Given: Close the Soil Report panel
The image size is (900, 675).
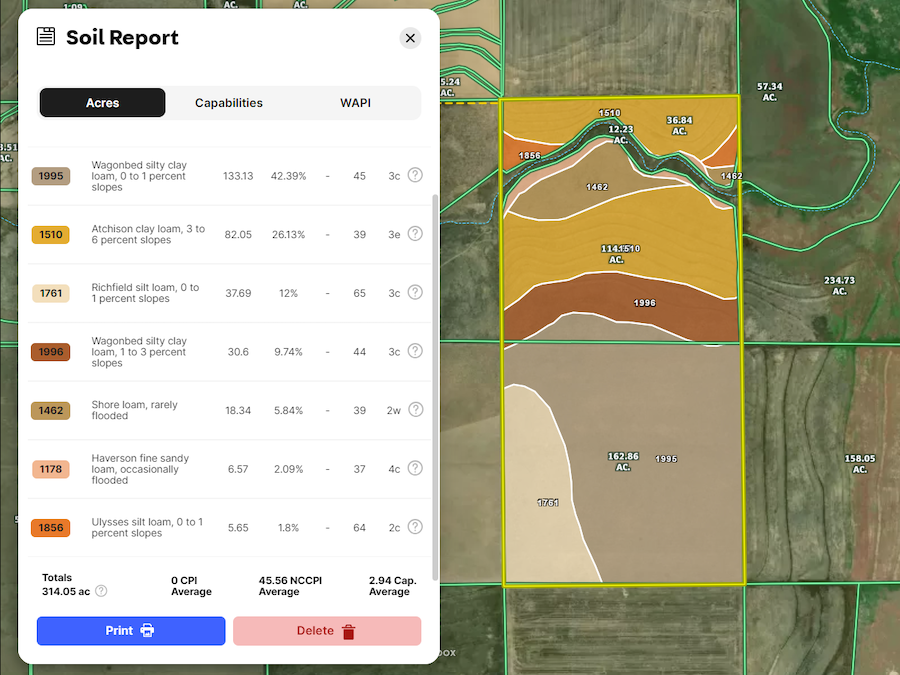Looking at the screenshot, I should pos(410,38).
